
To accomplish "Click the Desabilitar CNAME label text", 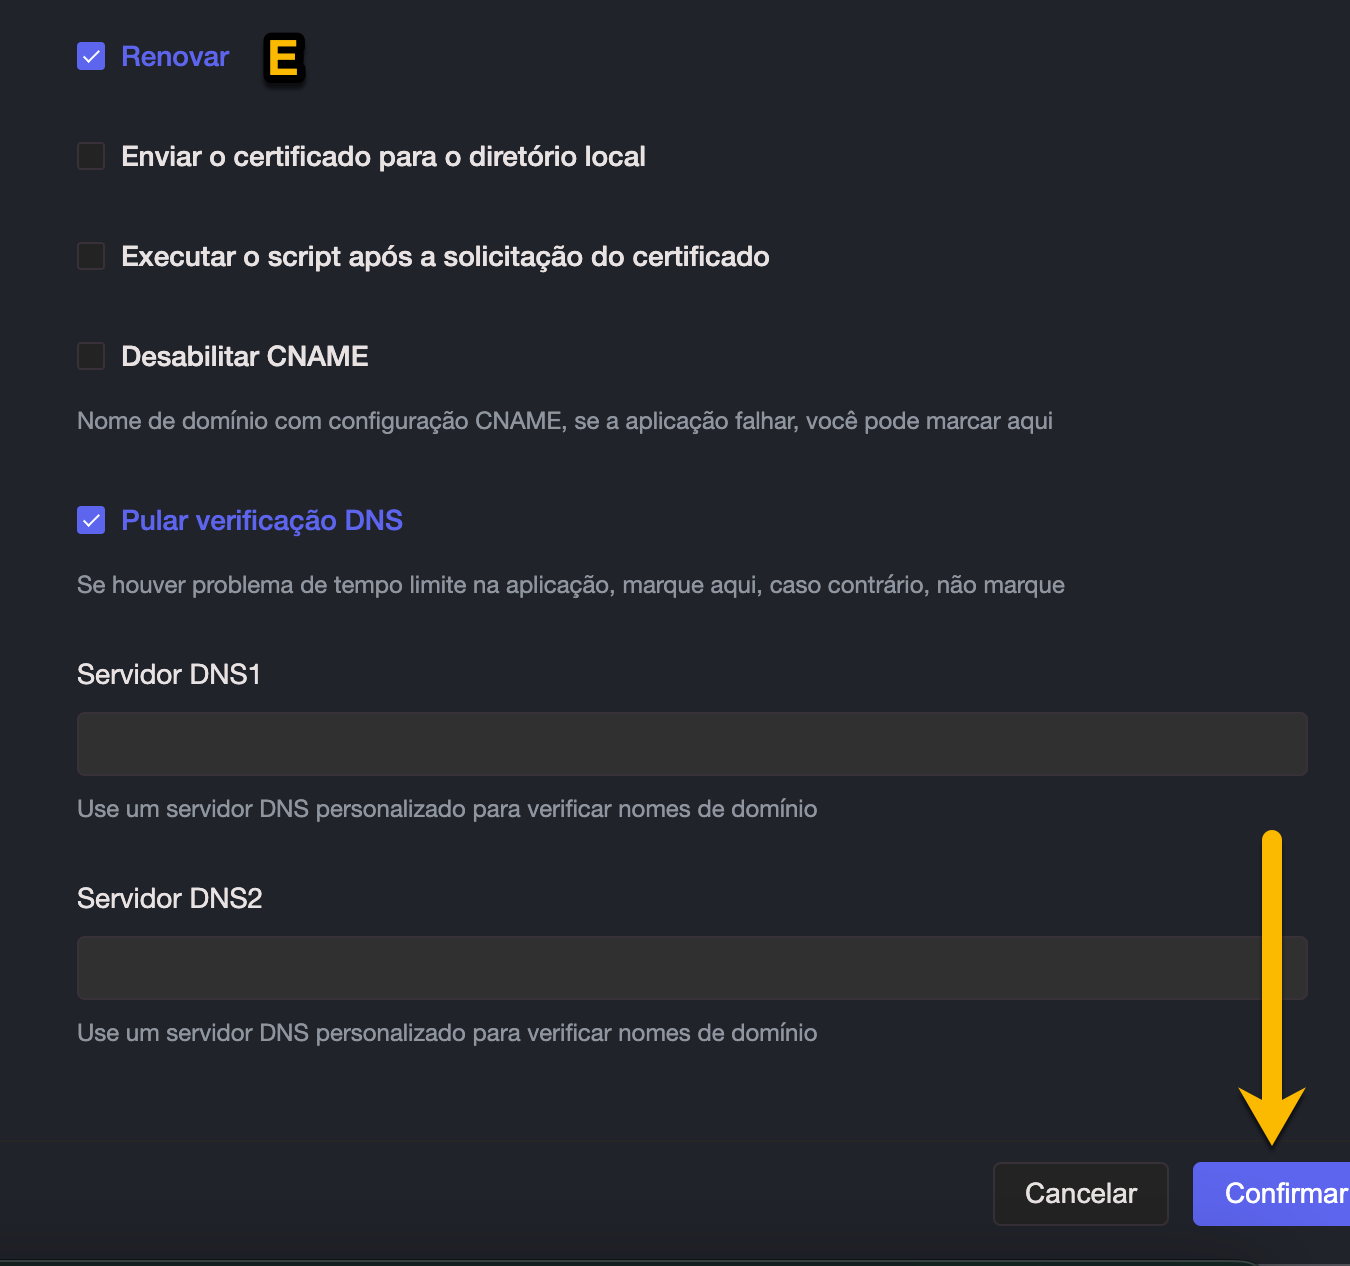I will [245, 357].
